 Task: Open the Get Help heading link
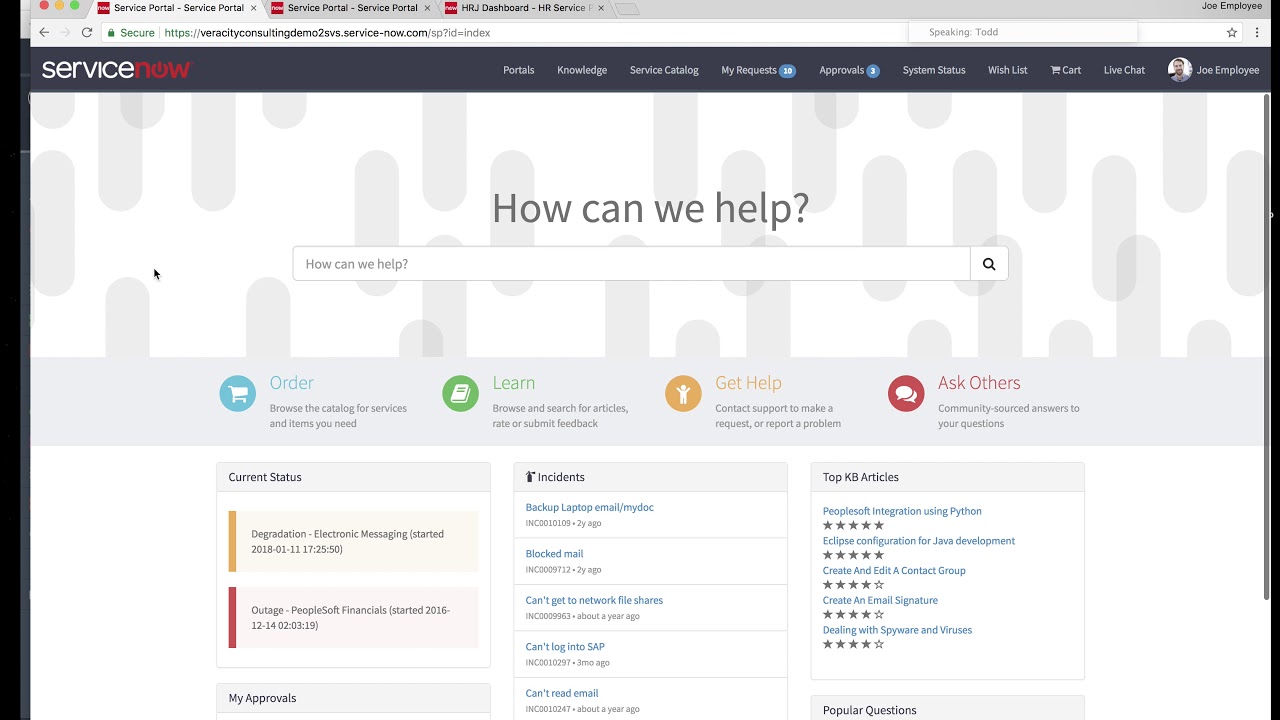coord(748,383)
